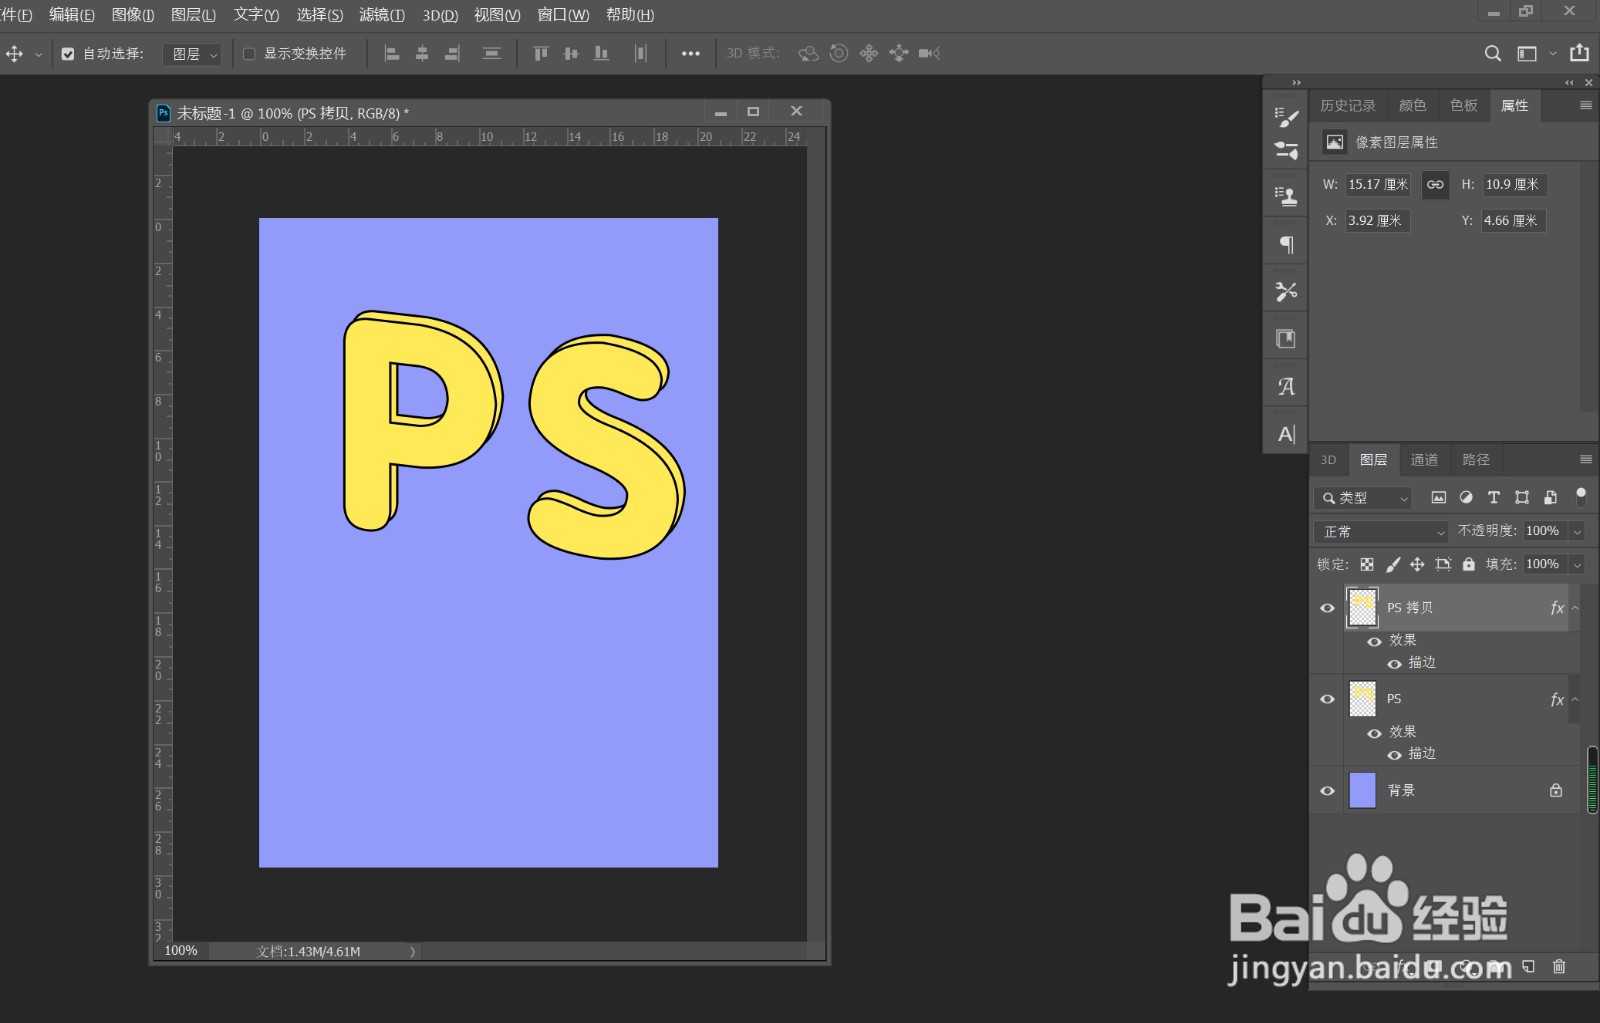Align left edges of layers
1600x1023 pixels.
pos(392,54)
